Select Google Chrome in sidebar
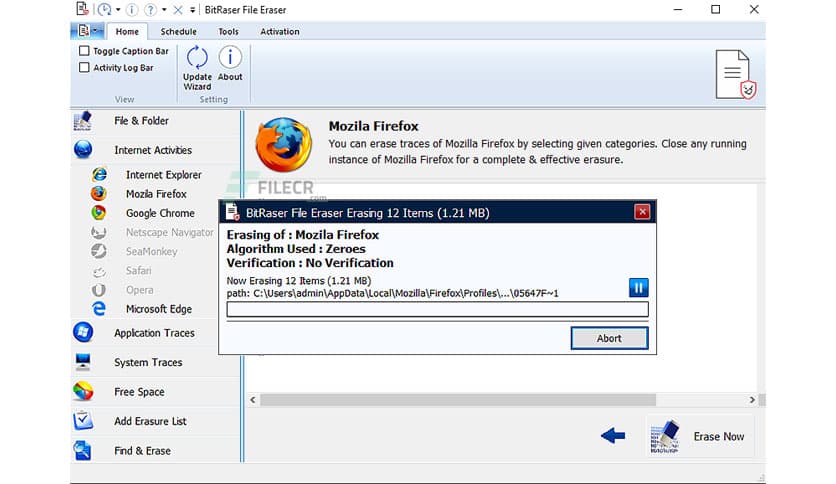This screenshot has height=484, width=836. click(x=160, y=213)
